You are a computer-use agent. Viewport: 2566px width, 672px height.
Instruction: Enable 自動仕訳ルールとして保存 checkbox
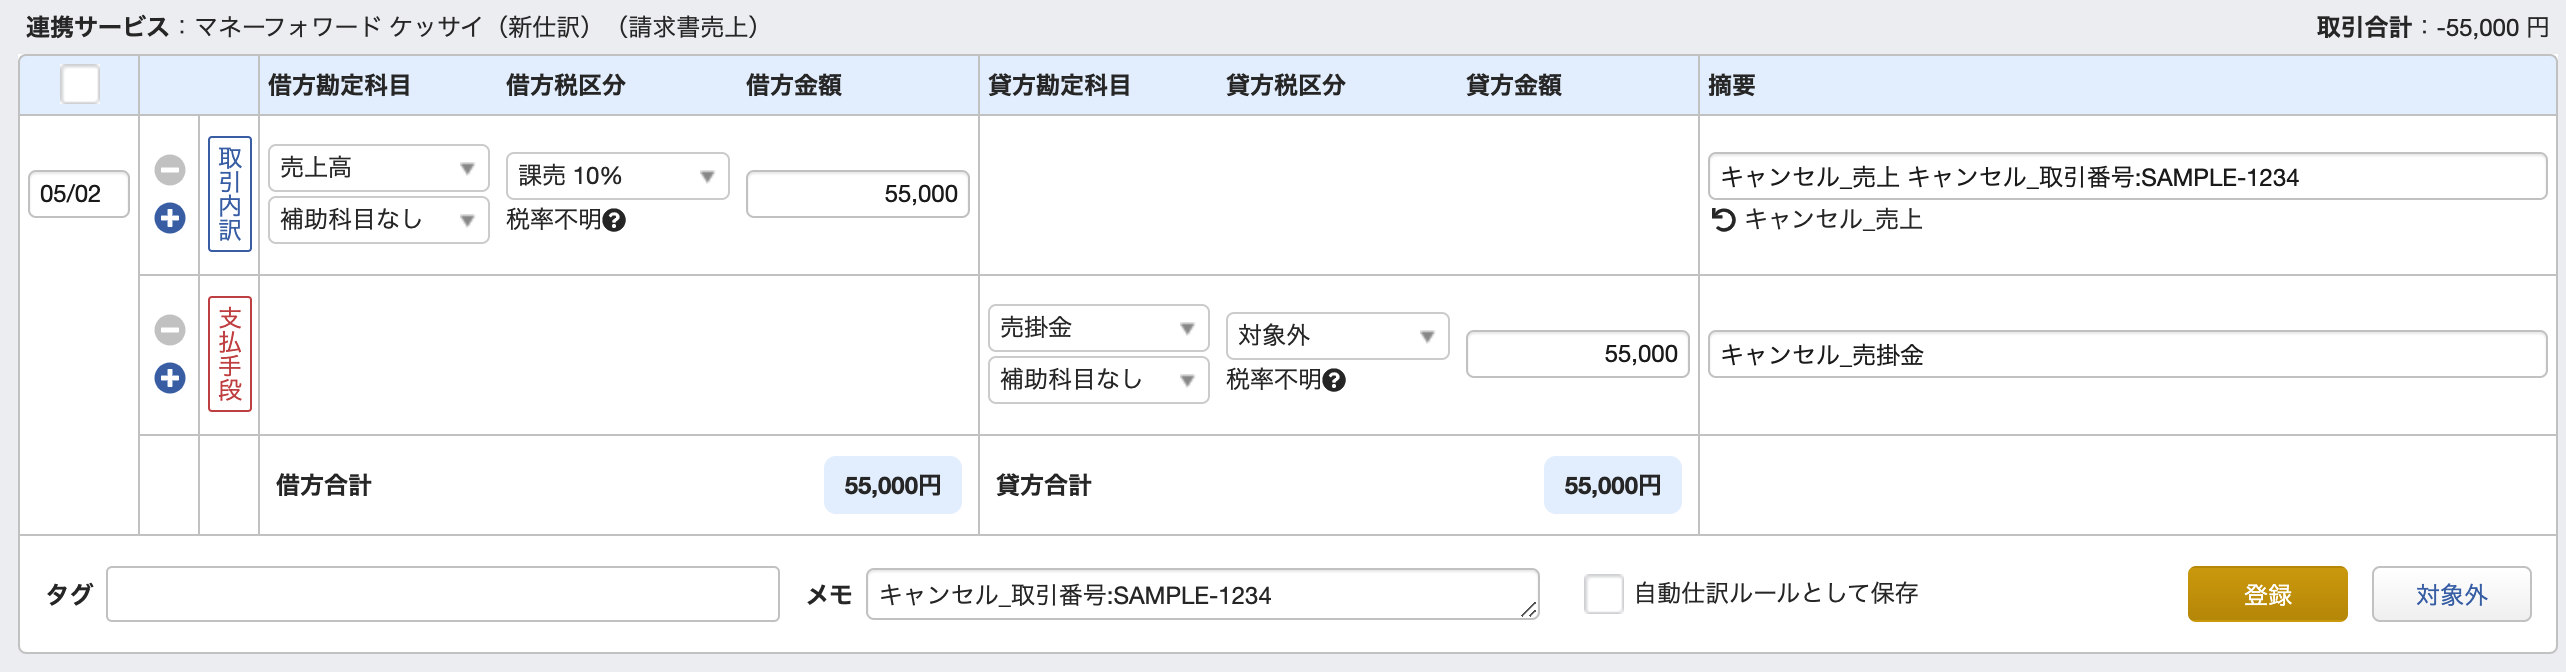click(x=1603, y=594)
